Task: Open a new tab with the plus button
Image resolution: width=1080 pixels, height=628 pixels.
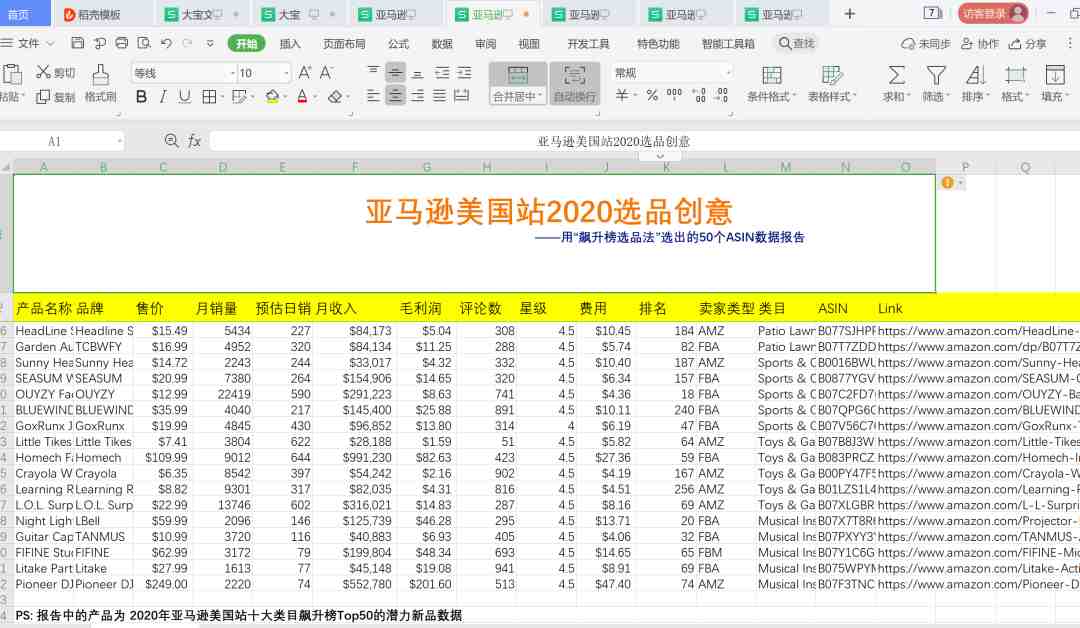Action: pos(850,14)
